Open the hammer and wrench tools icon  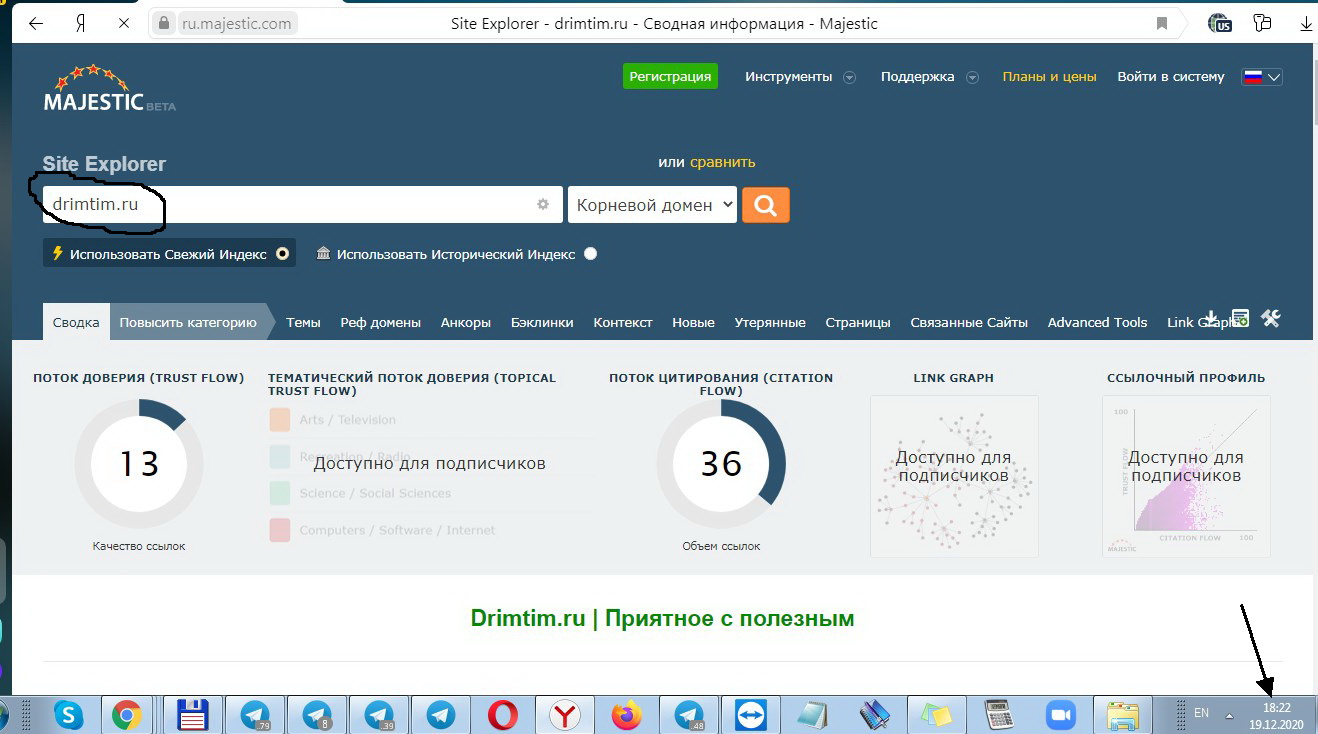[x=1271, y=318]
